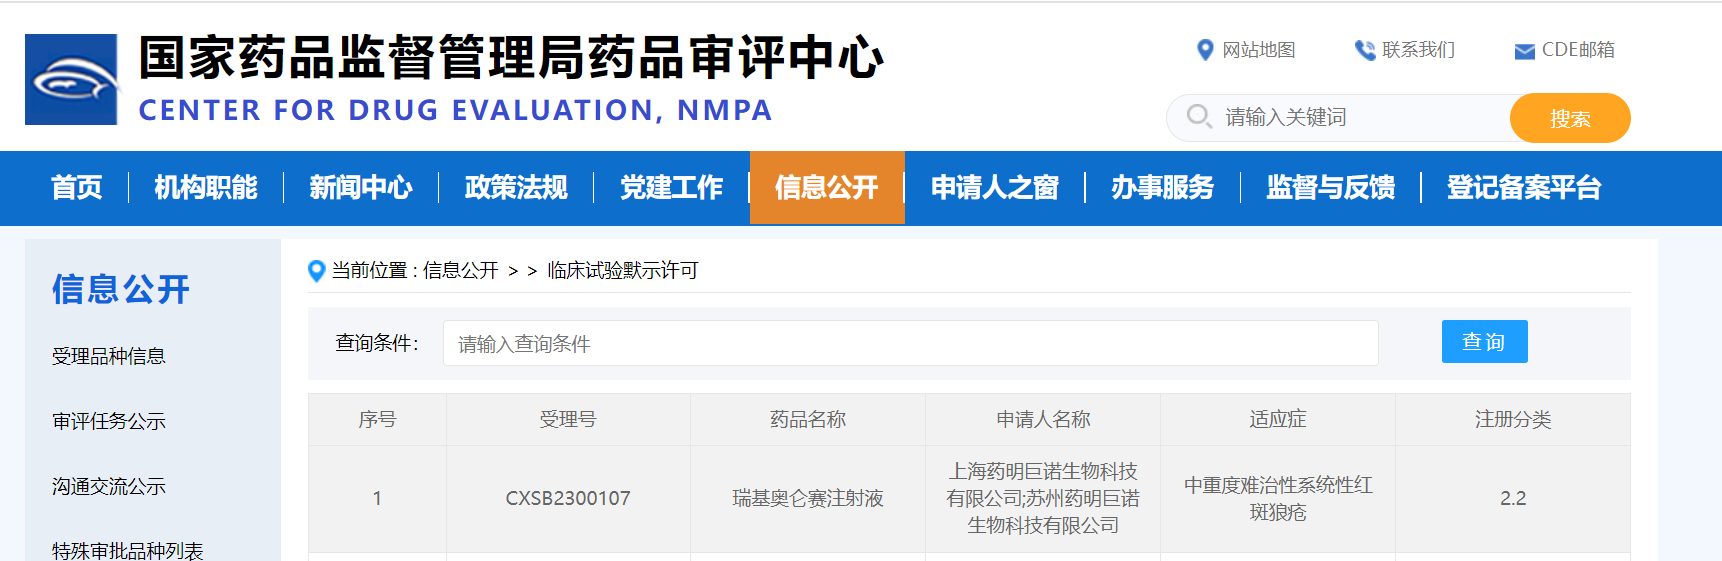Image resolution: width=1722 pixels, height=561 pixels.
Task: Go to 首页 in navigation bar
Action: tap(77, 187)
